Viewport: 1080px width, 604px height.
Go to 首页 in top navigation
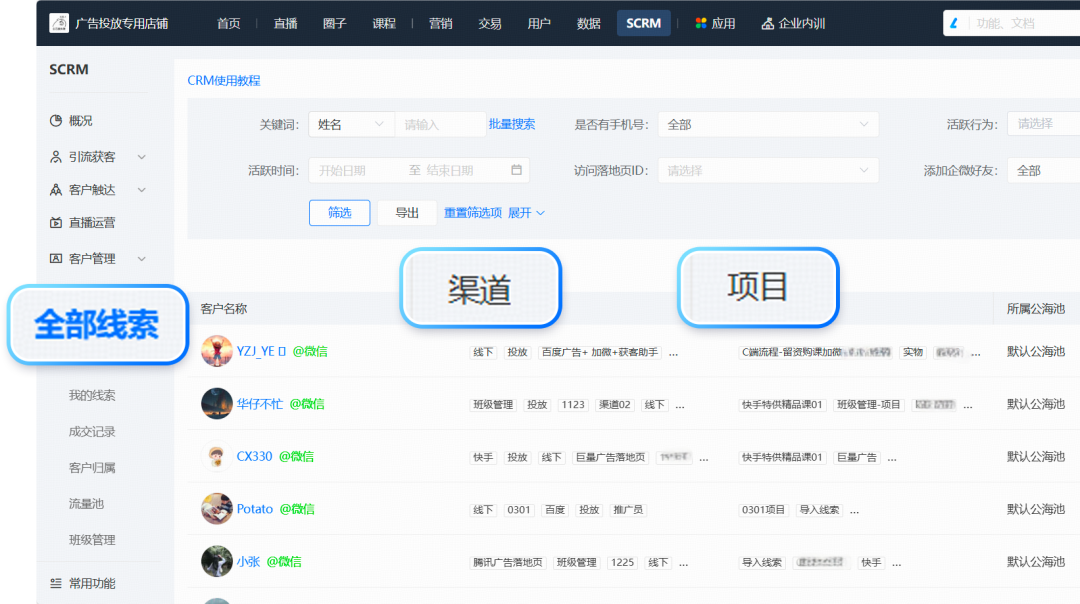(x=229, y=23)
